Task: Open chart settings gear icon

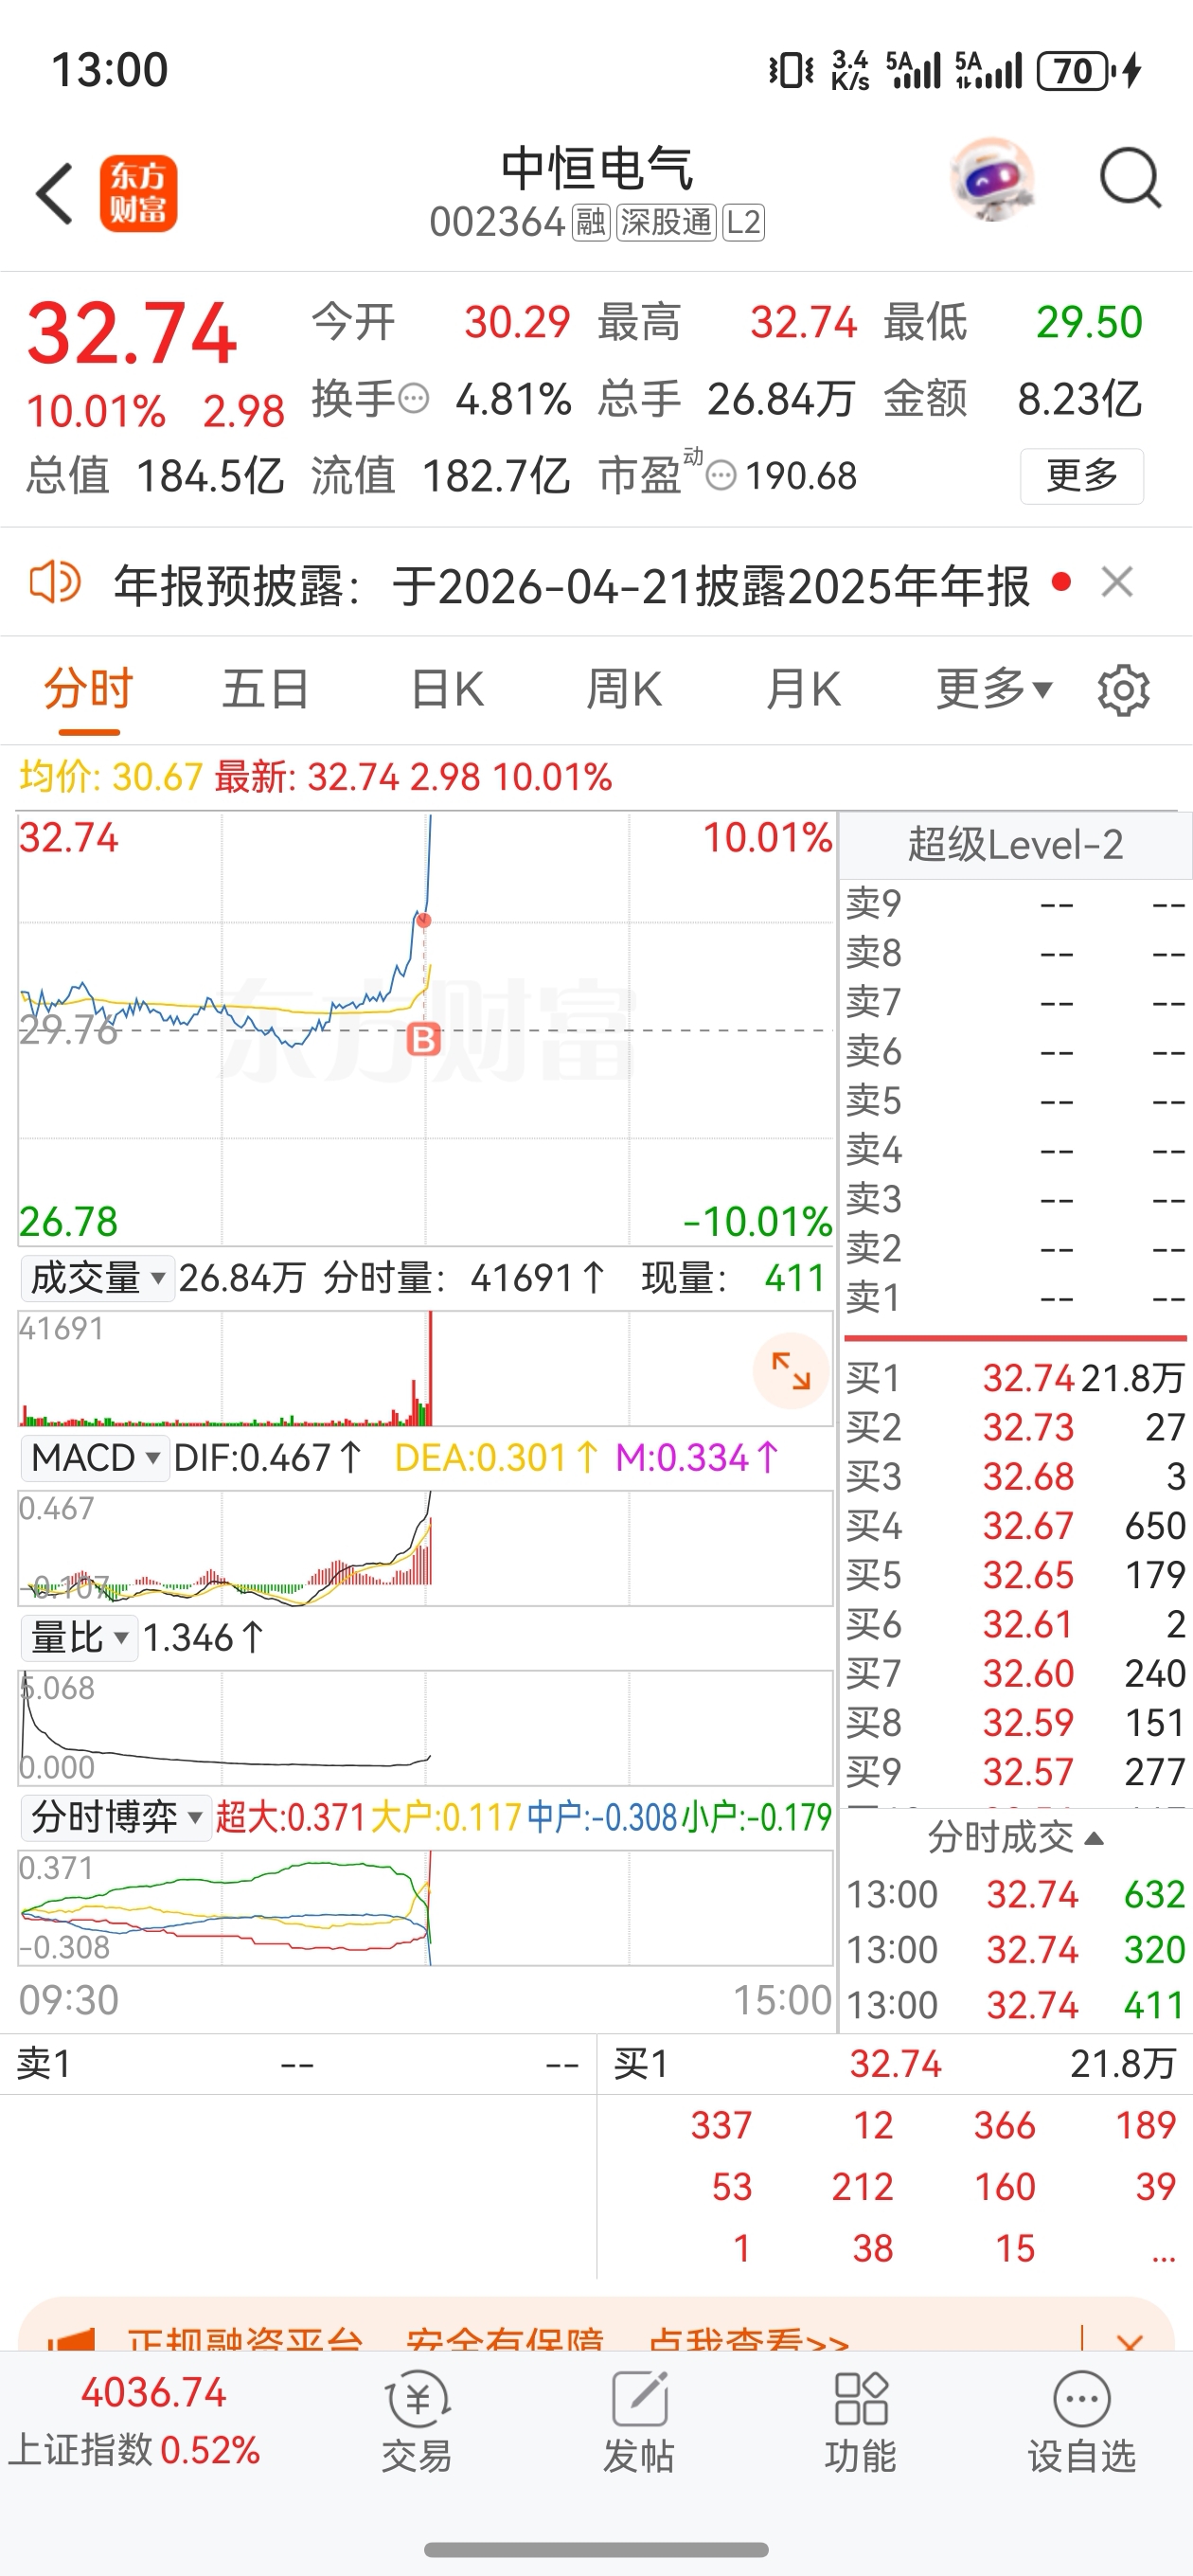Action: coord(1123,690)
